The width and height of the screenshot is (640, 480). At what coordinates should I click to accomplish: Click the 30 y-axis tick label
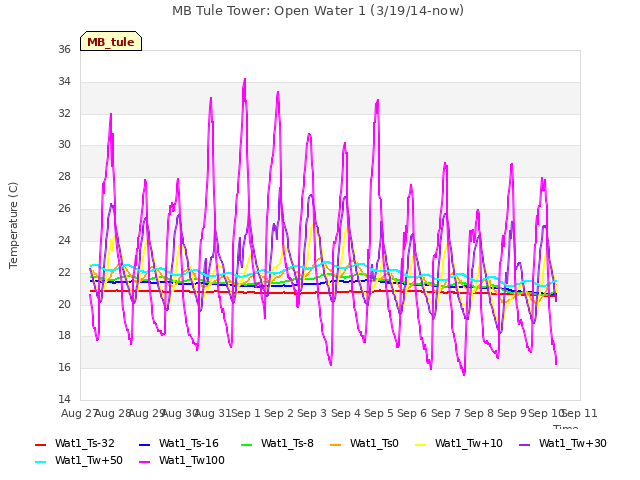click(64, 144)
